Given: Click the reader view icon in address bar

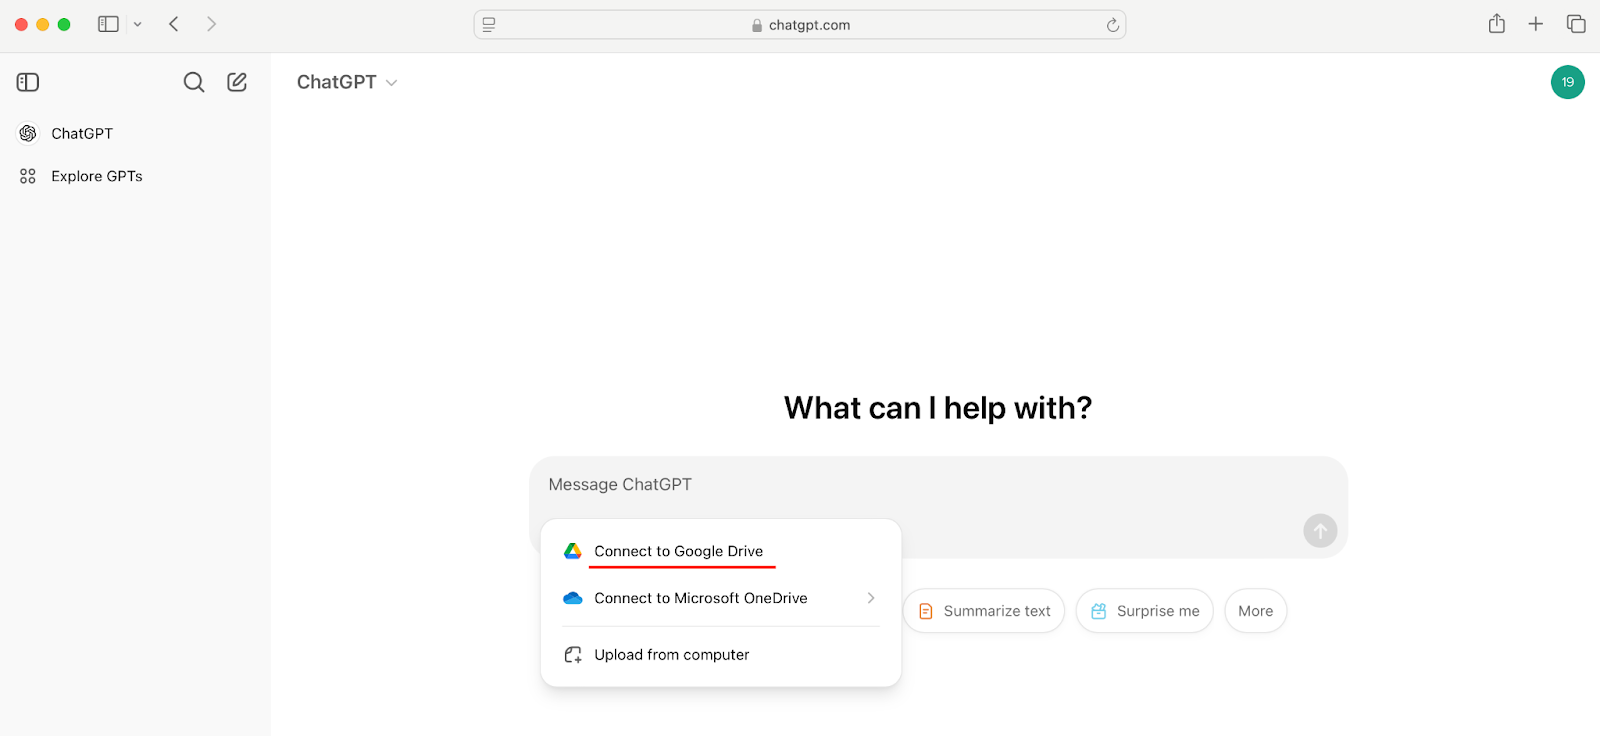Looking at the screenshot, I should pos(489,25).
